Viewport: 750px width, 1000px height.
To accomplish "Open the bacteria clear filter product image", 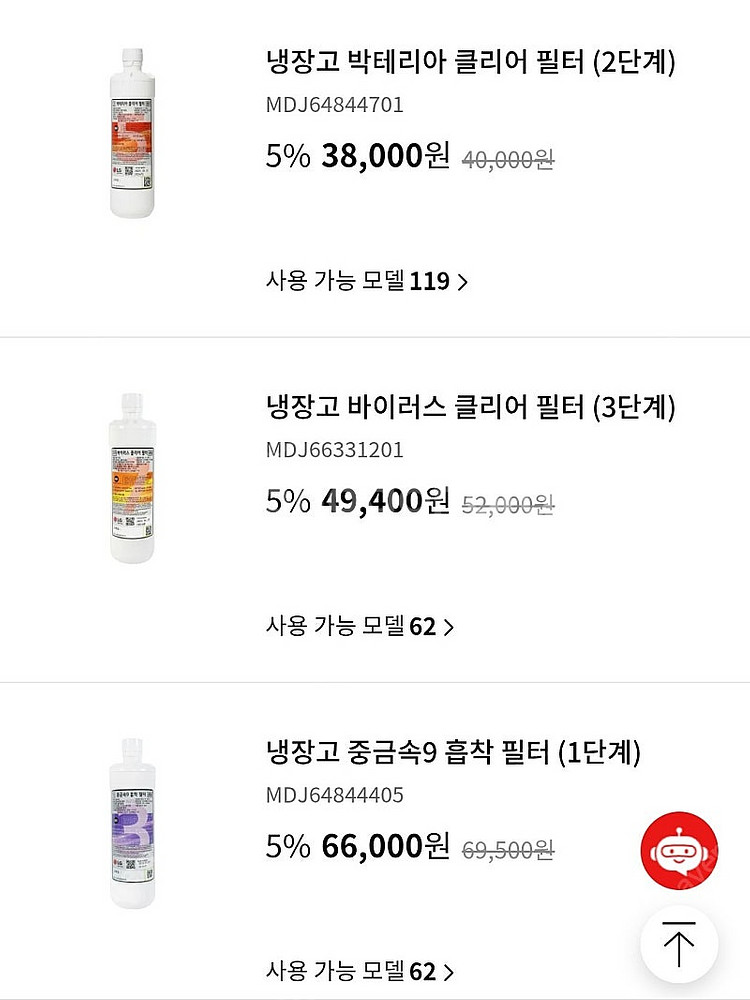I will point(131,133).
